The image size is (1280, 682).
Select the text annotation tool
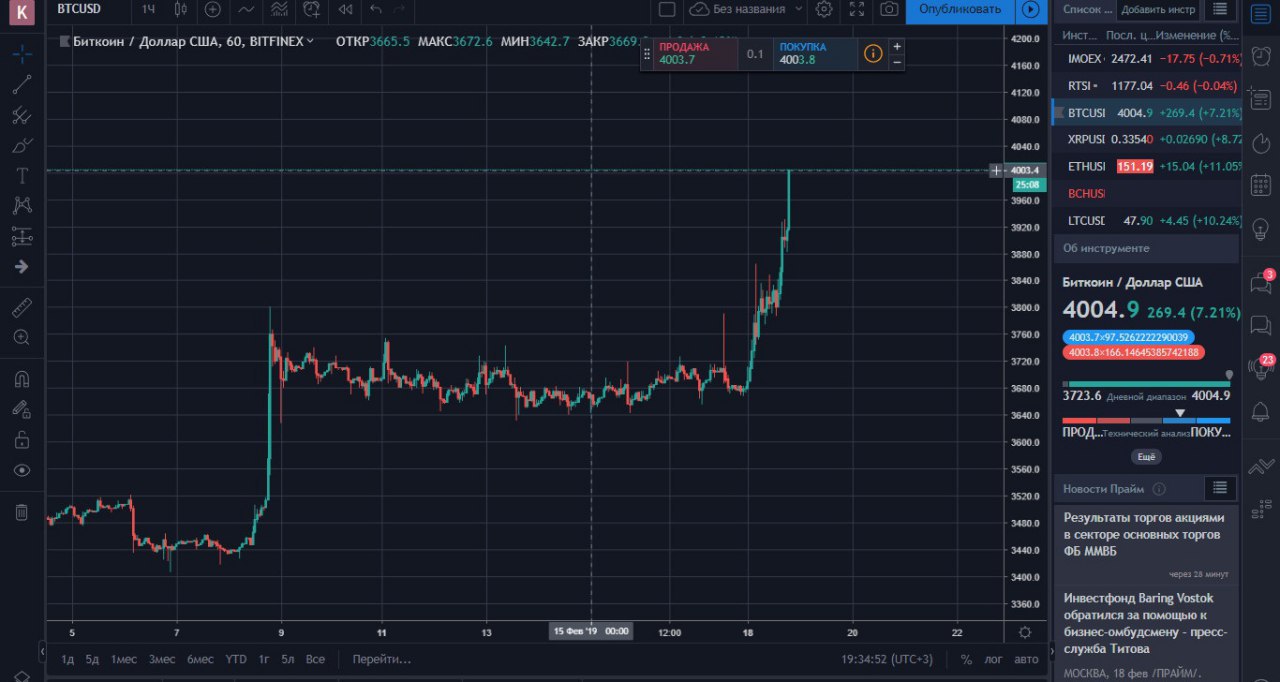coord(22,176)
